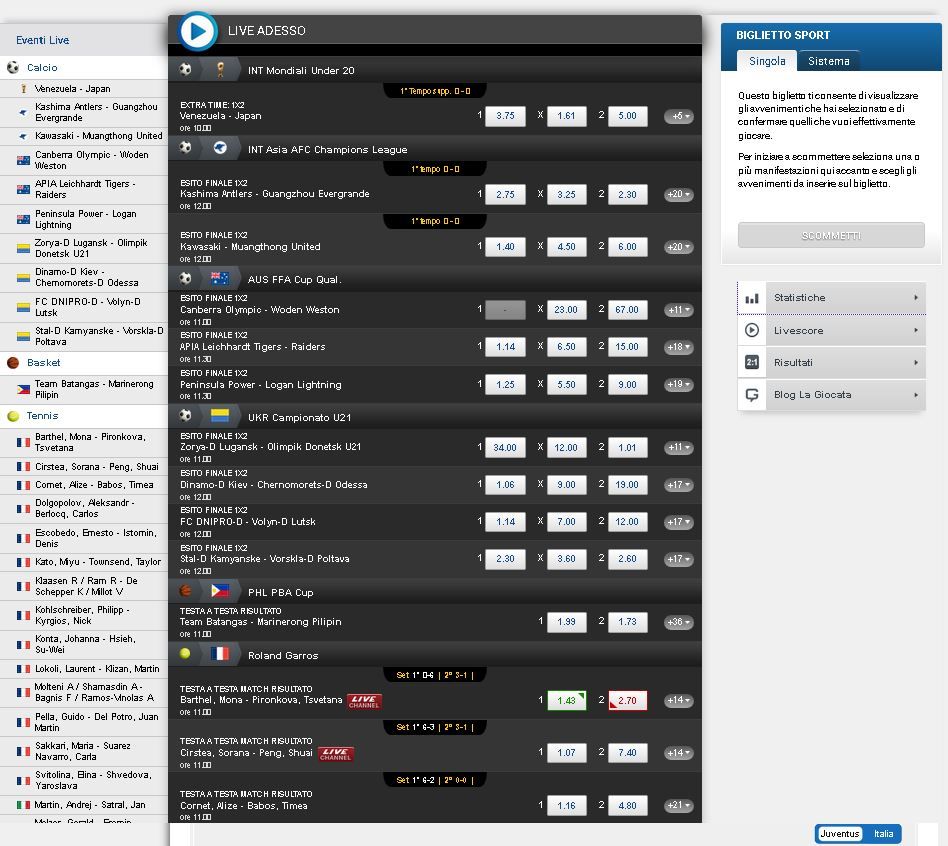Click the Calcio soccer ball sidebar icon
The height and width of the screenshot is (846, 948).
tap(13, 68)
